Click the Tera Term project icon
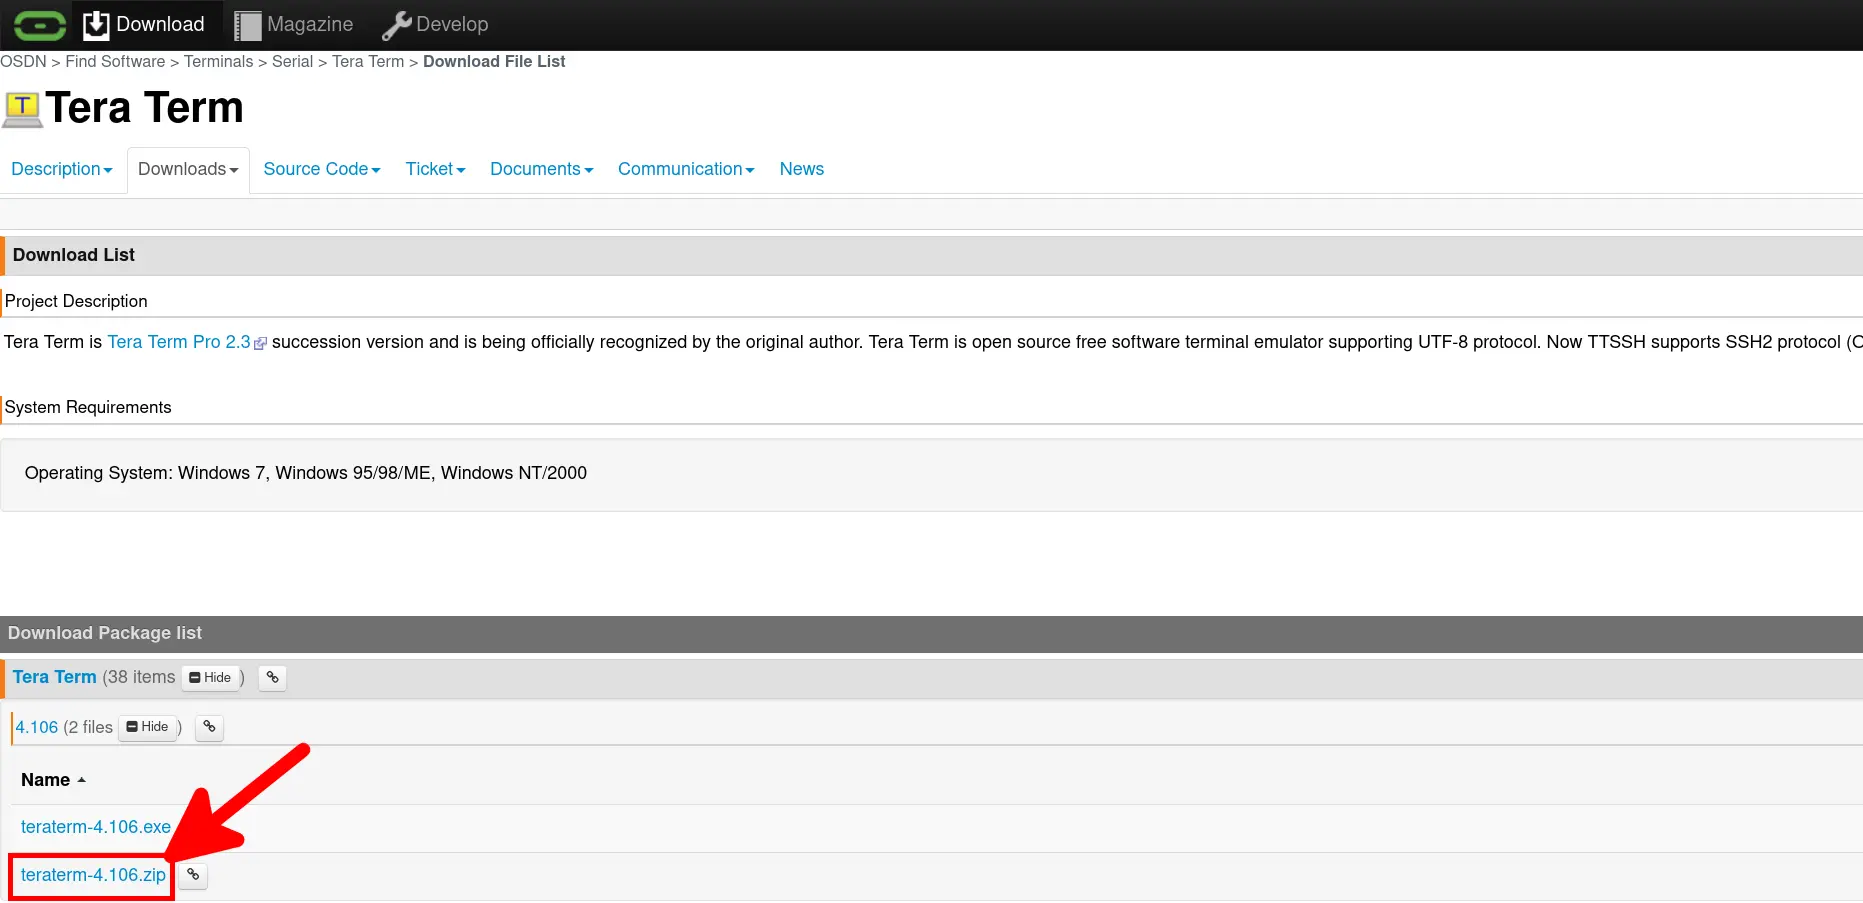The height and width of the screenshot is (903, 1863). [x=22, y=108]
